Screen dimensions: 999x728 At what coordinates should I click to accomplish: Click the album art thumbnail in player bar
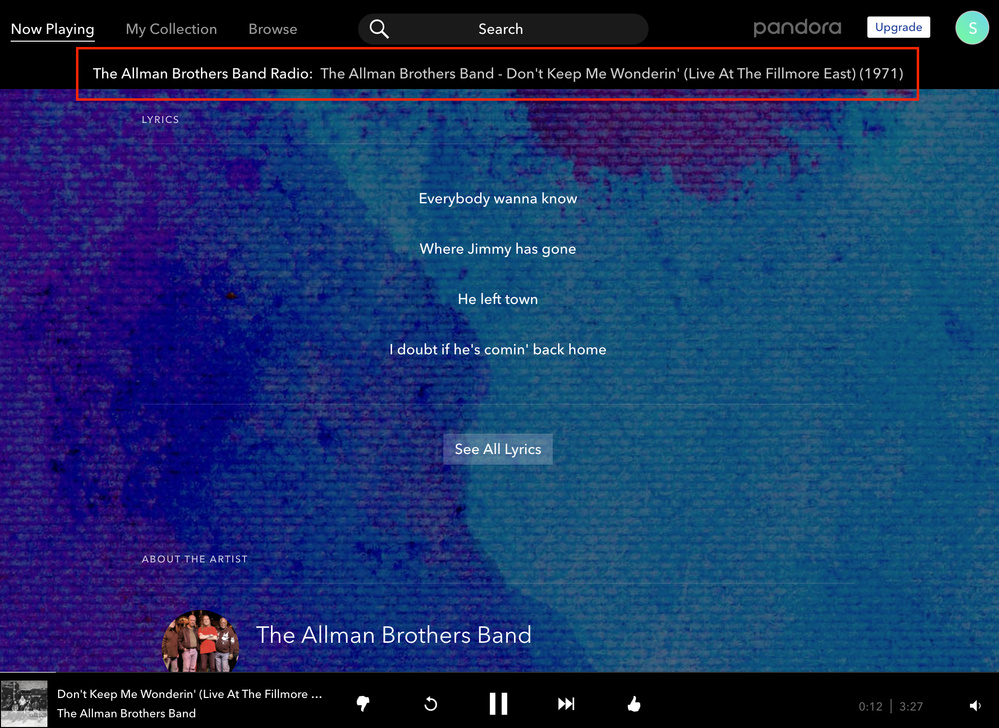[24, 704]
